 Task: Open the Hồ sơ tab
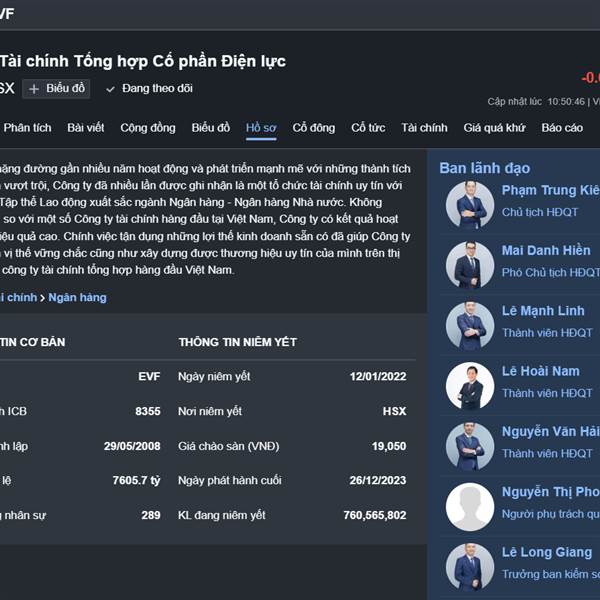(261, 128)
